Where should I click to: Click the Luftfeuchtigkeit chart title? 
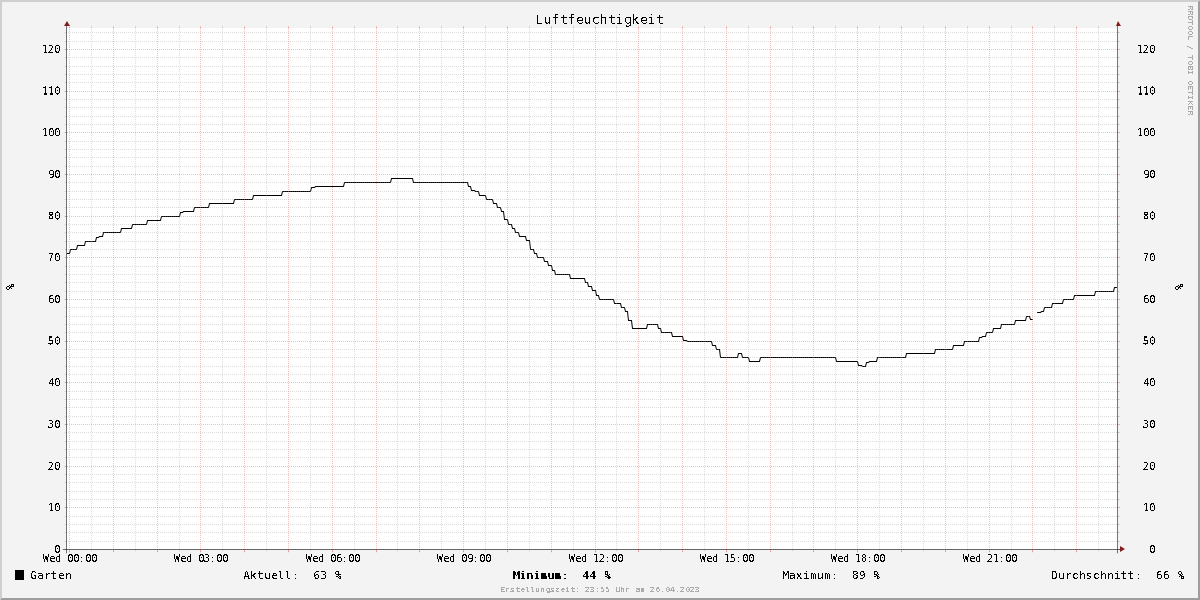point(599,19)
